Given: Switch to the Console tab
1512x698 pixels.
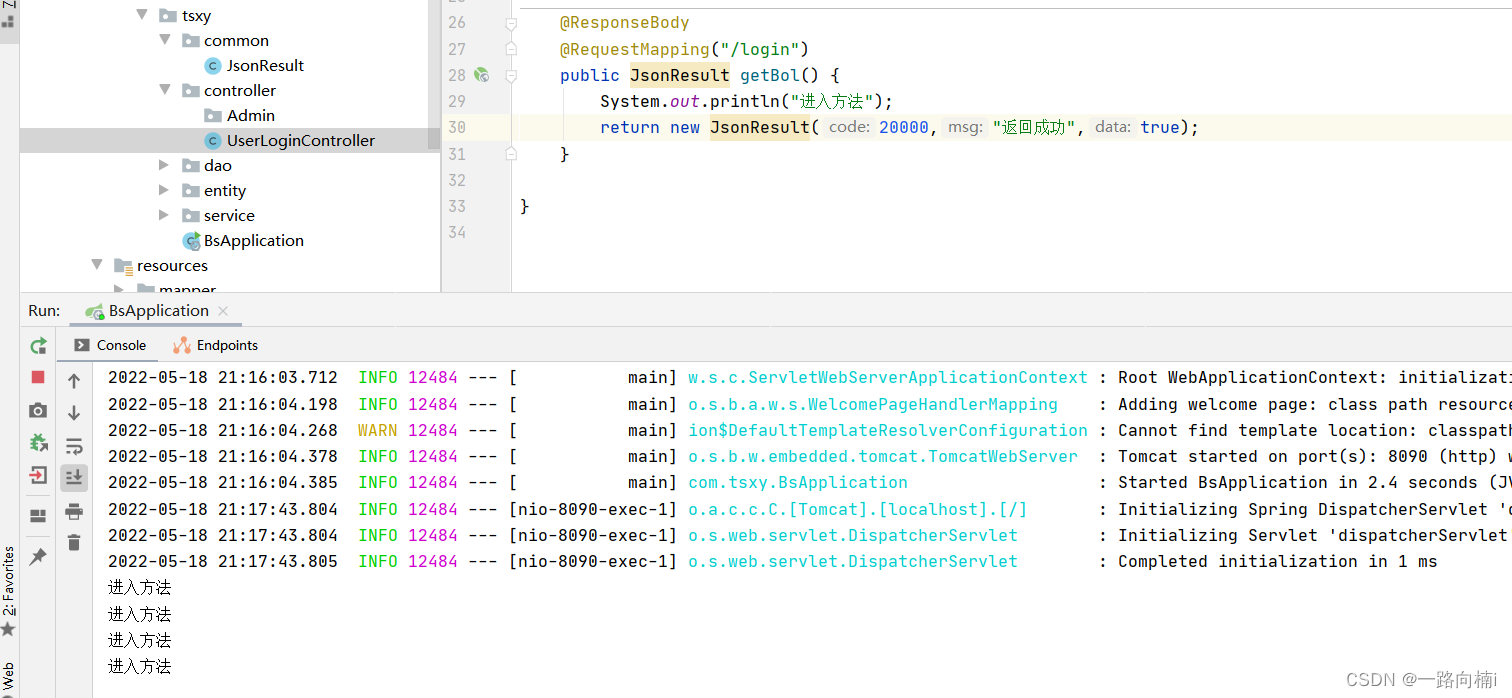Looking at the screenshot, I should pyautogui.click(x=110, y=345).
